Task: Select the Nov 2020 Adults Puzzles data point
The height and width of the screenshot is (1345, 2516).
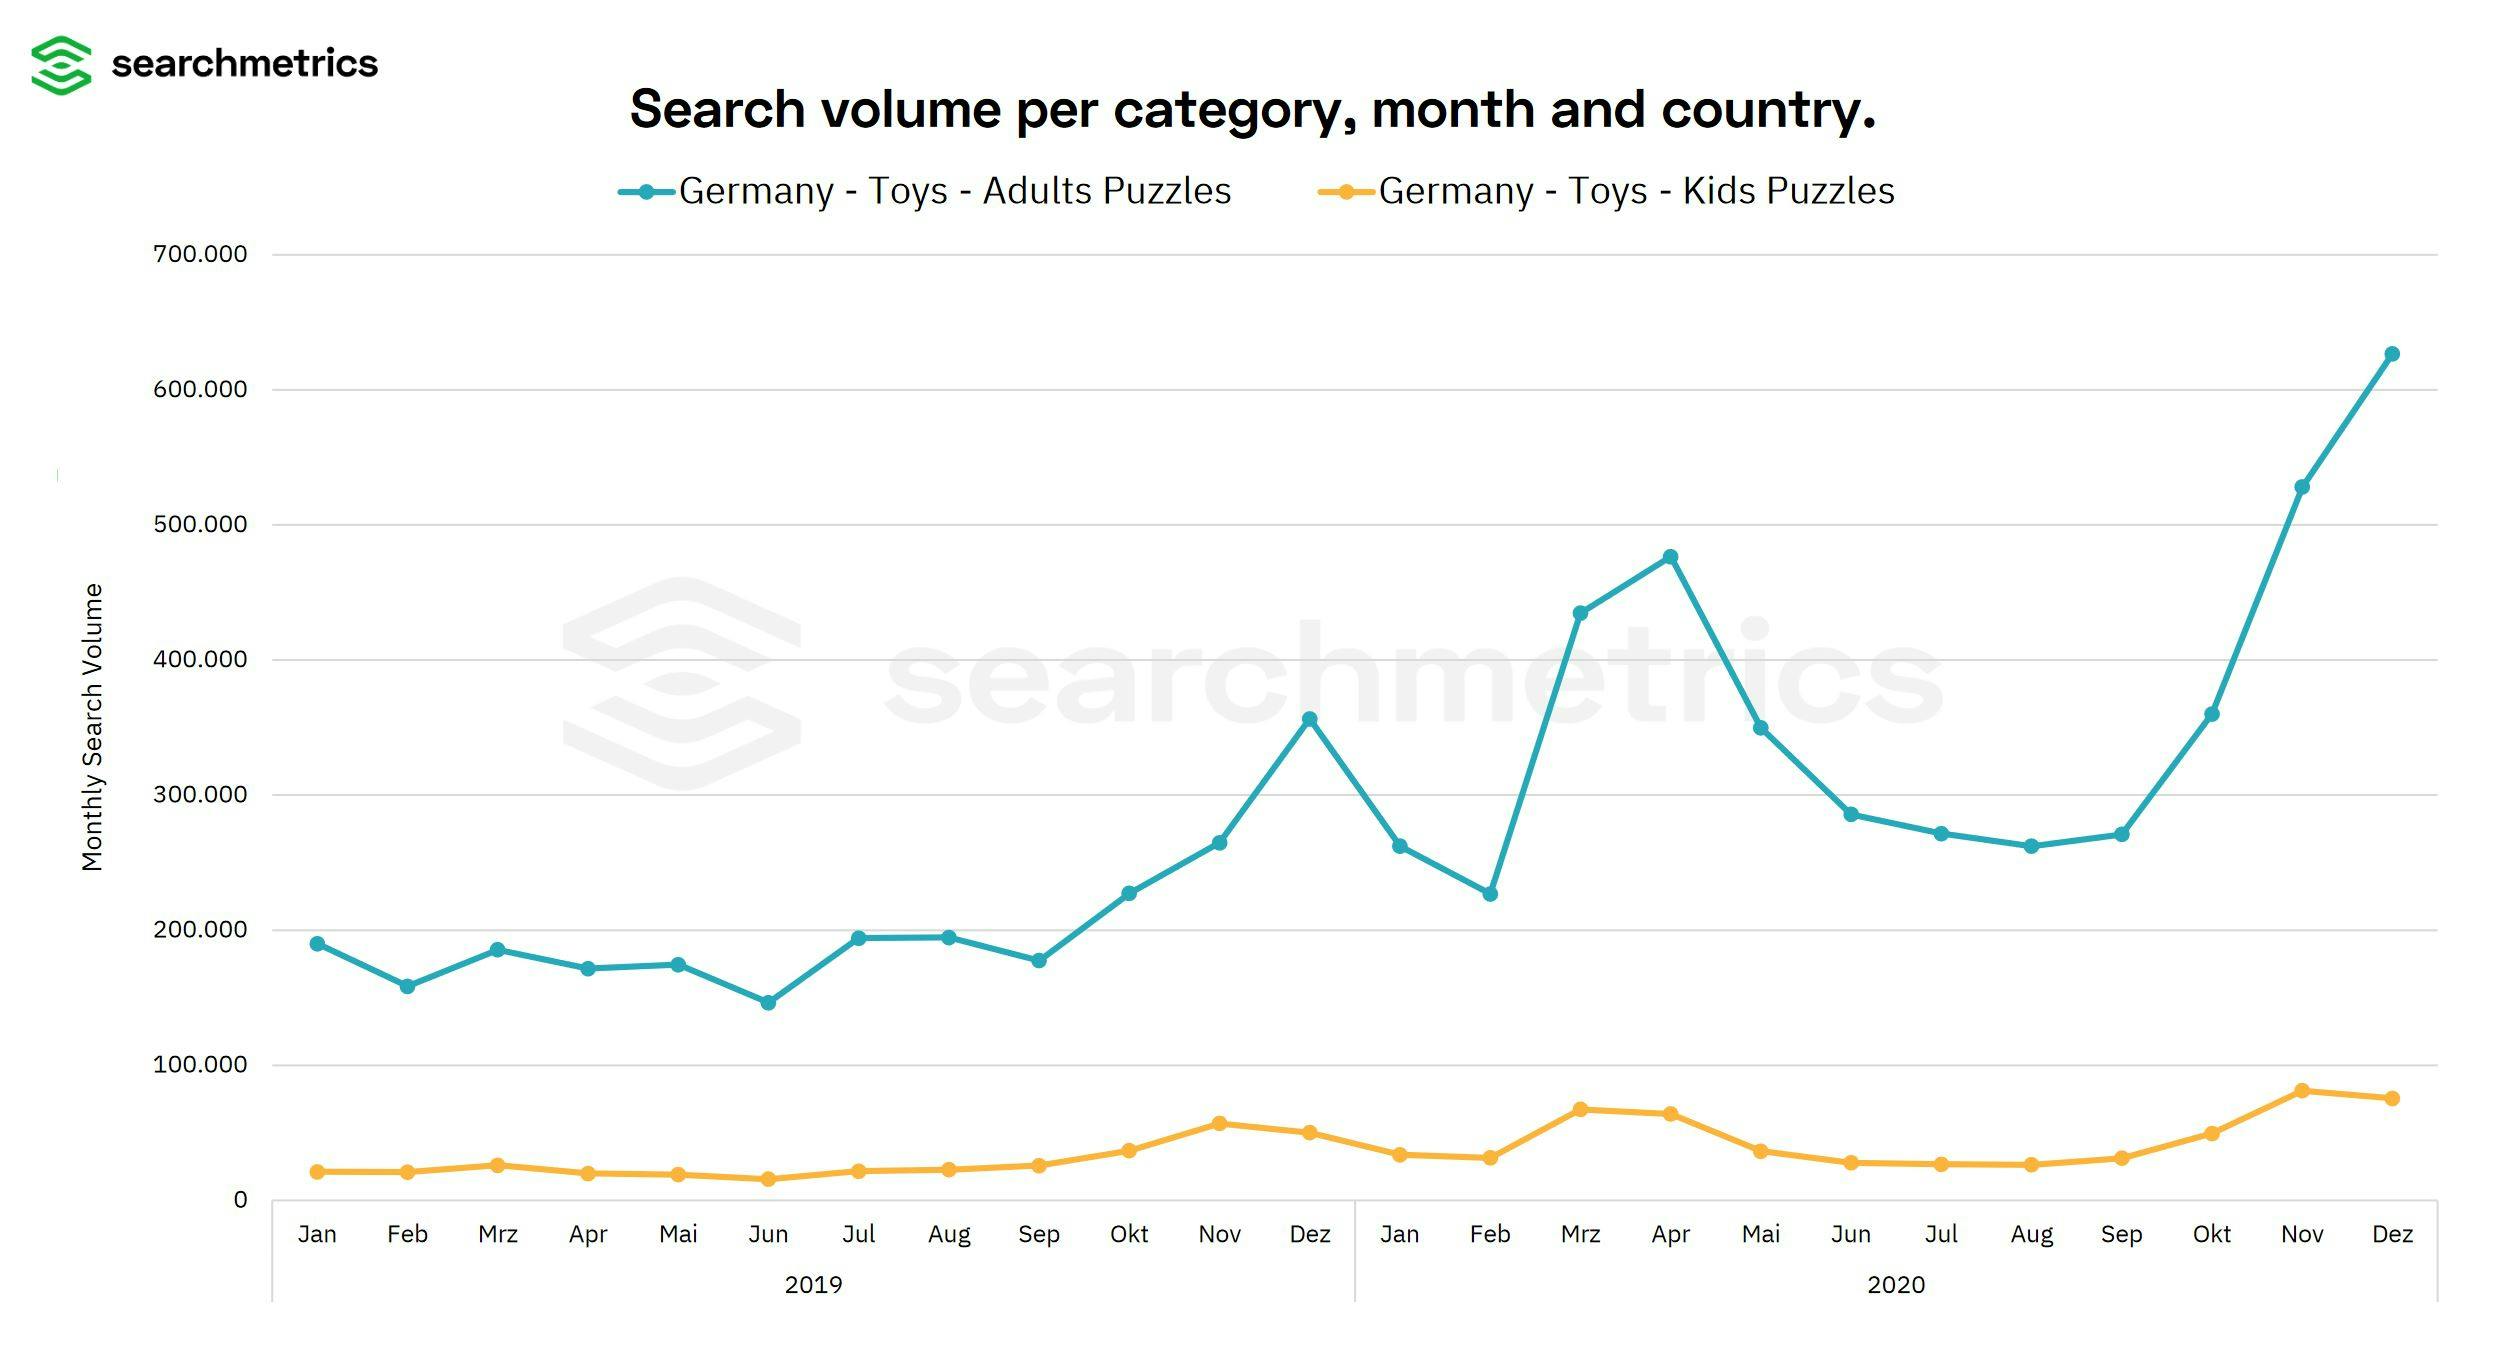Action: coord(2302,487)
